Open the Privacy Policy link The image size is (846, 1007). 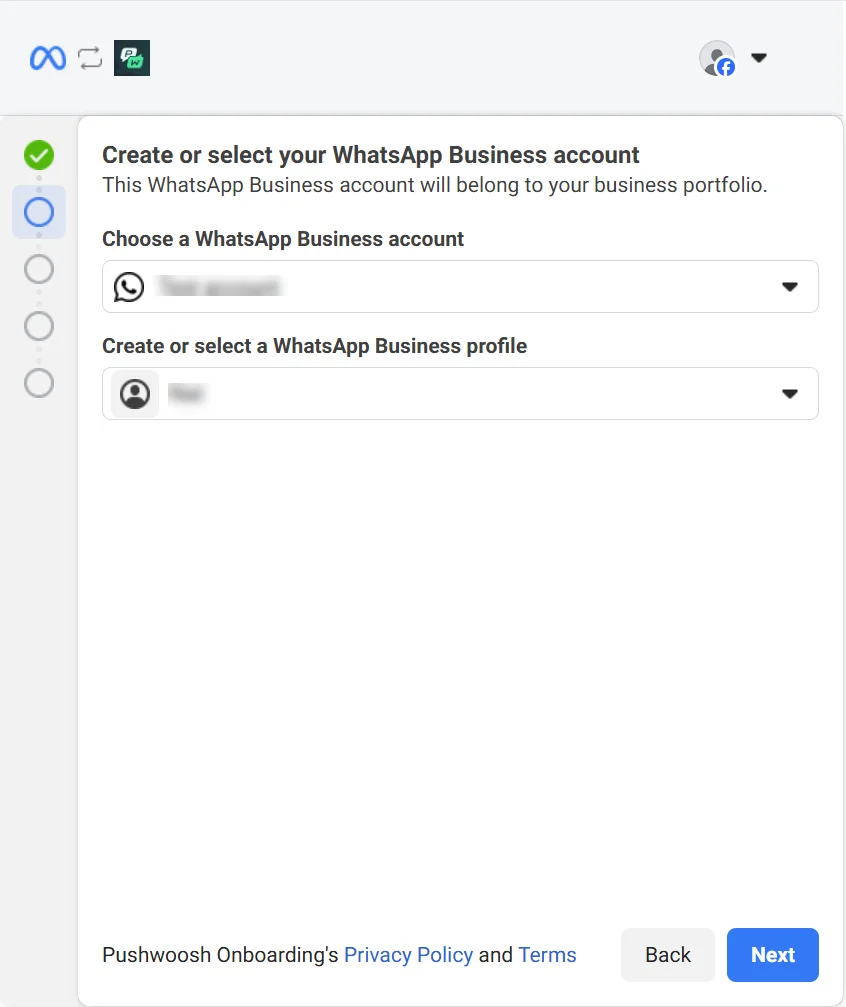408,955
